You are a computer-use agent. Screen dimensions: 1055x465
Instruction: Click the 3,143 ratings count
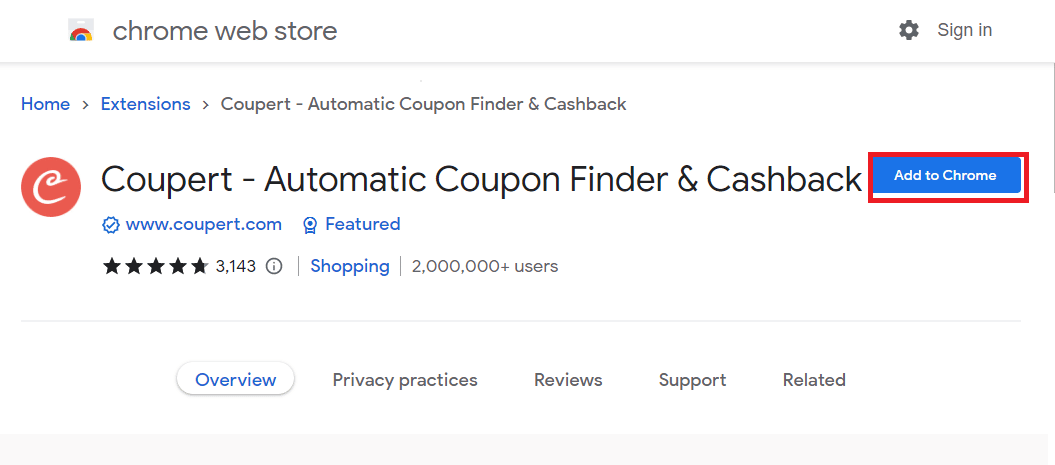click(x=235, y=266)
